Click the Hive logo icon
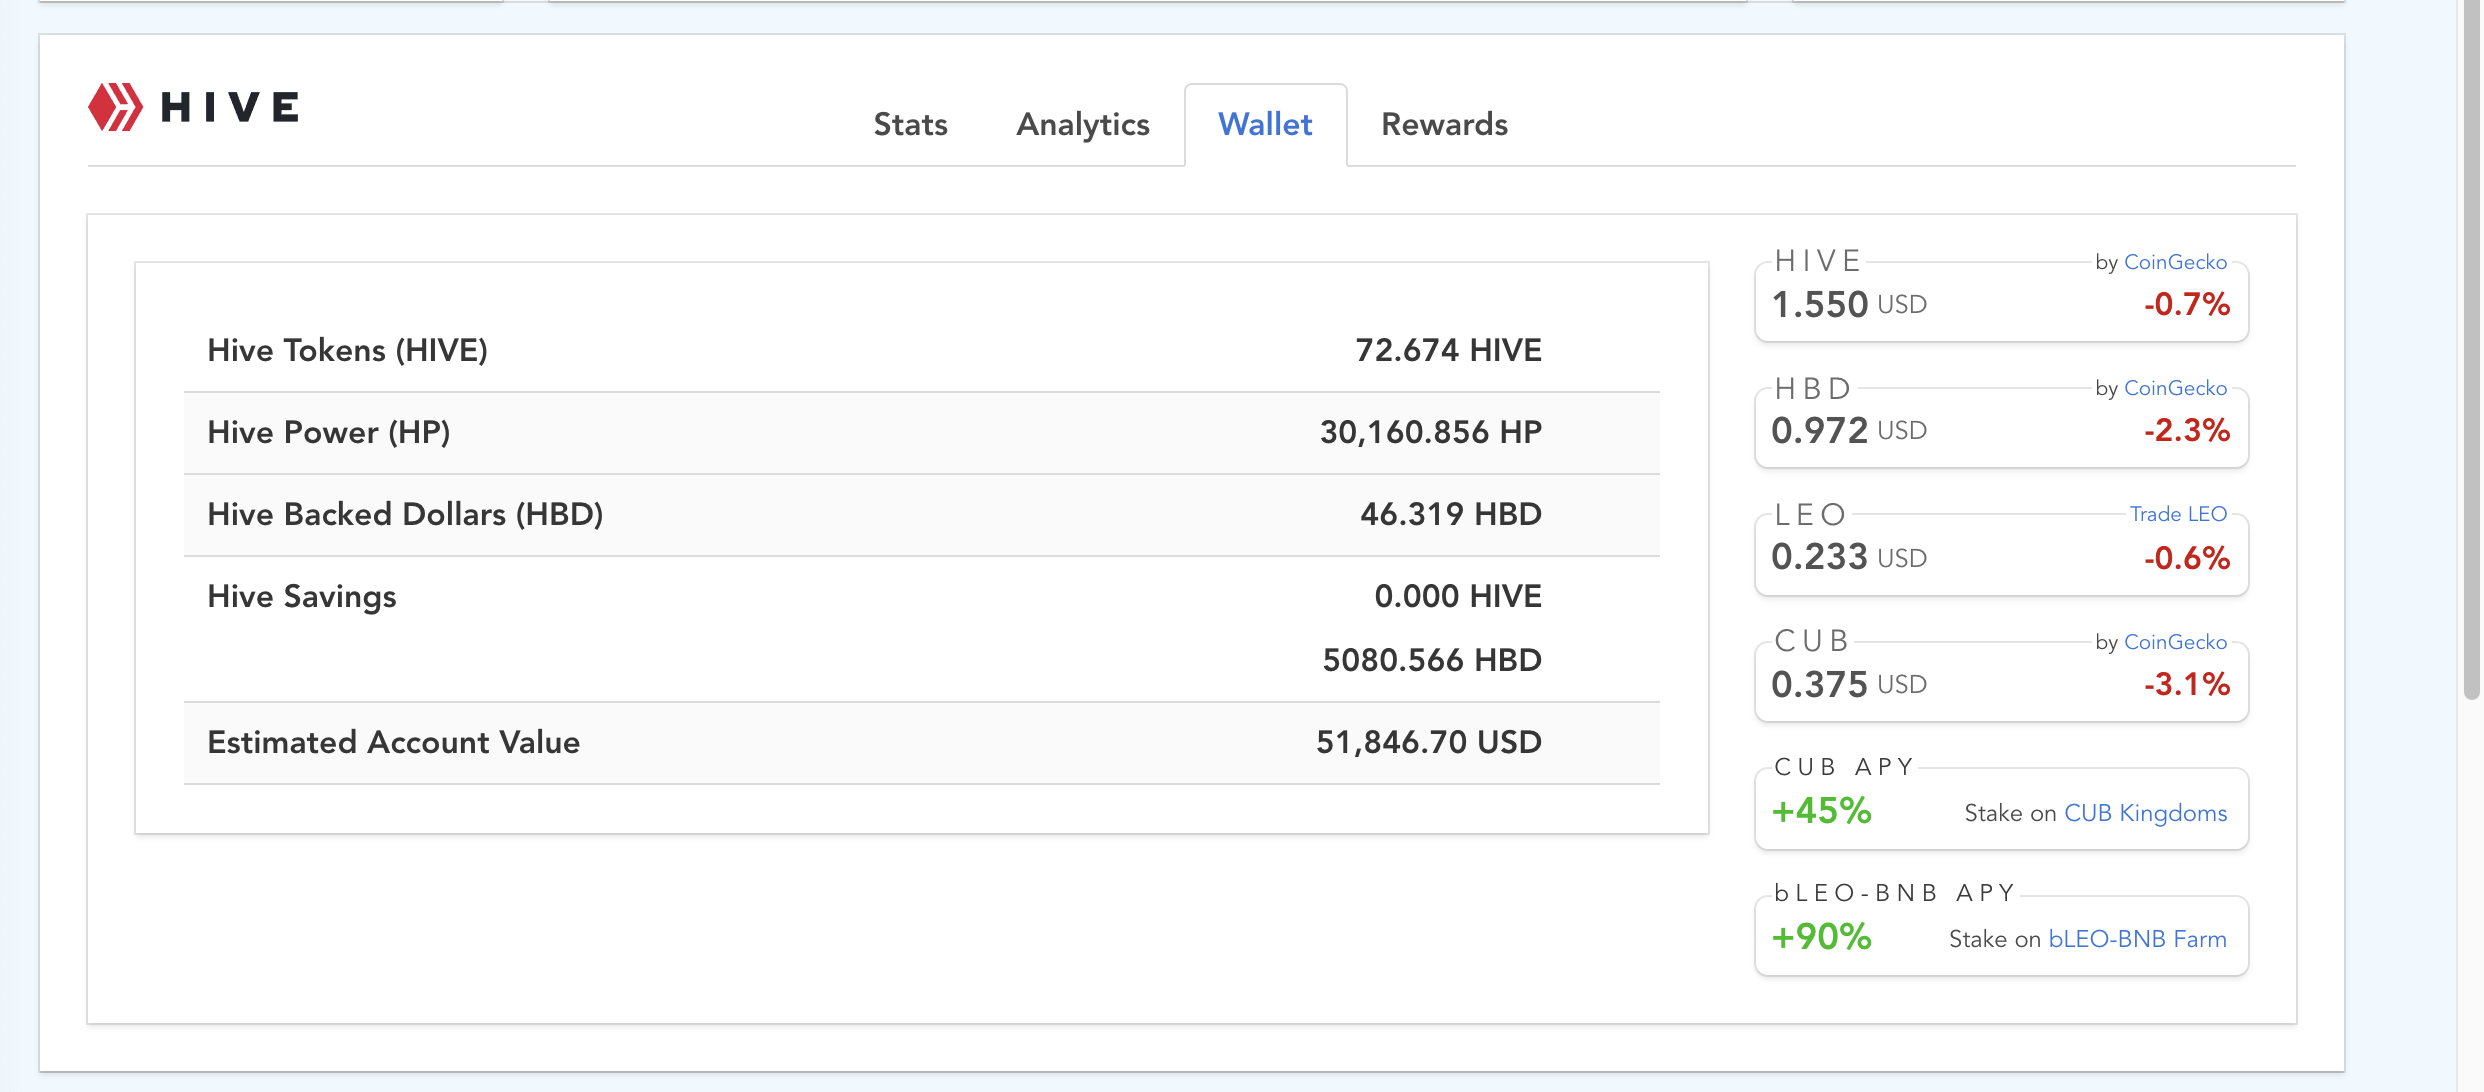The height and width of the screenshot is (1092, 2484). pos(115,107)
